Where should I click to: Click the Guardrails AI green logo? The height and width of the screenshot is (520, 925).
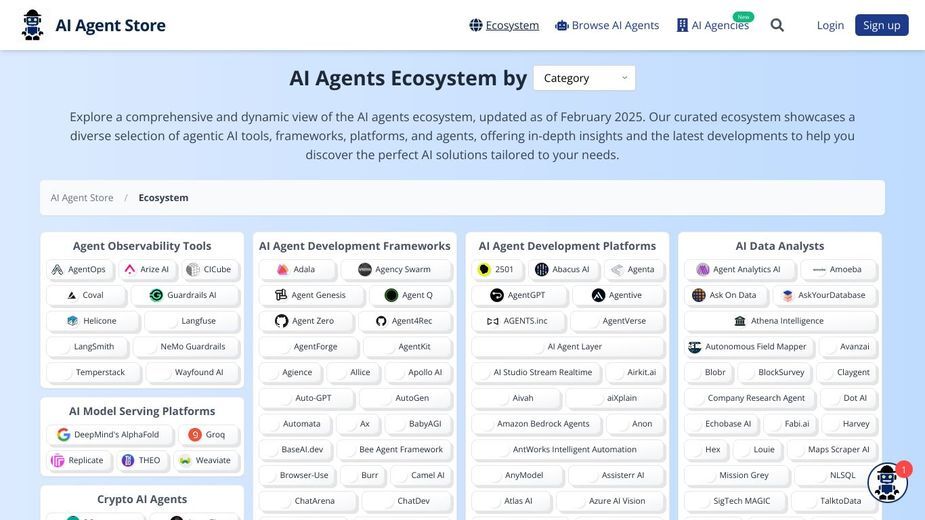tap(156, 295)
